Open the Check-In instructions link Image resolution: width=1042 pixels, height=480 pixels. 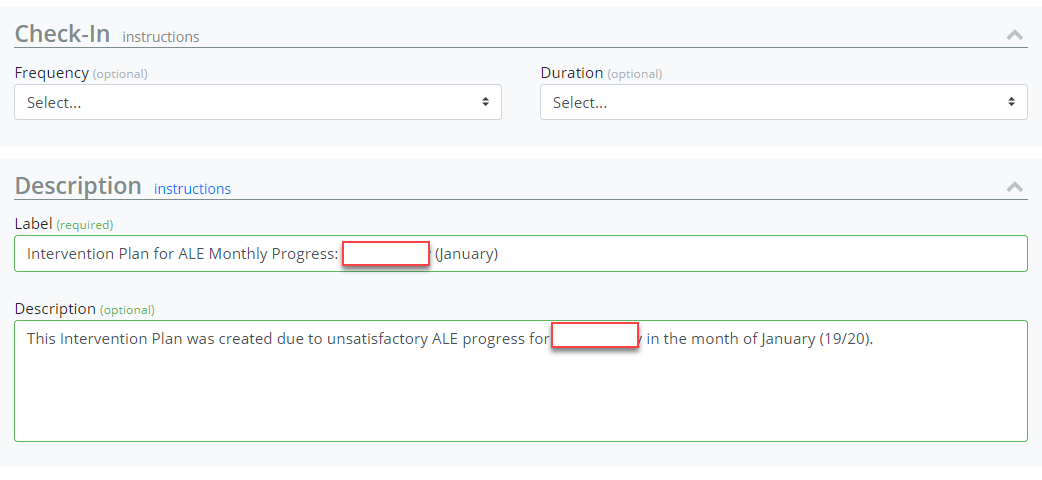click(160, 37)
